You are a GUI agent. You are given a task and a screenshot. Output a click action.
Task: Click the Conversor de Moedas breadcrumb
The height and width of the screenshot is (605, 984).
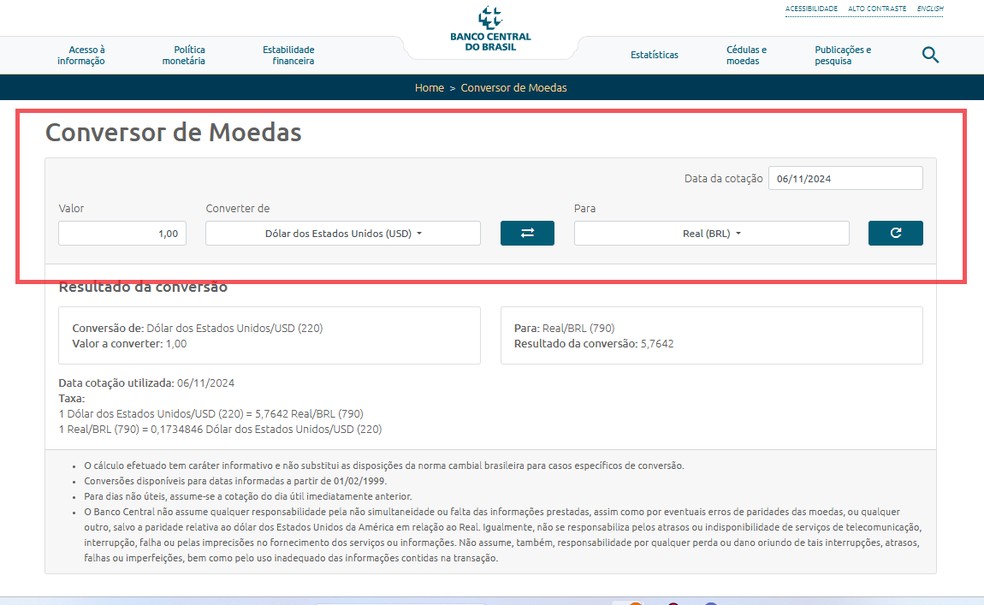(x=516, y=87)
